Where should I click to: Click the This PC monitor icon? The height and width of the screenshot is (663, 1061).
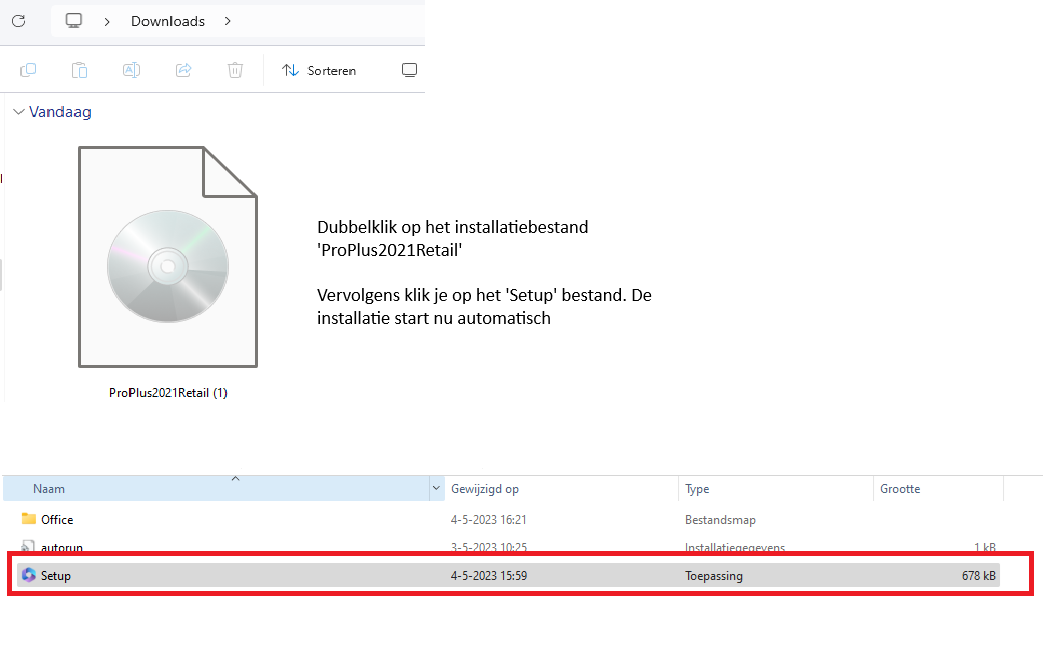click(74, 21)
